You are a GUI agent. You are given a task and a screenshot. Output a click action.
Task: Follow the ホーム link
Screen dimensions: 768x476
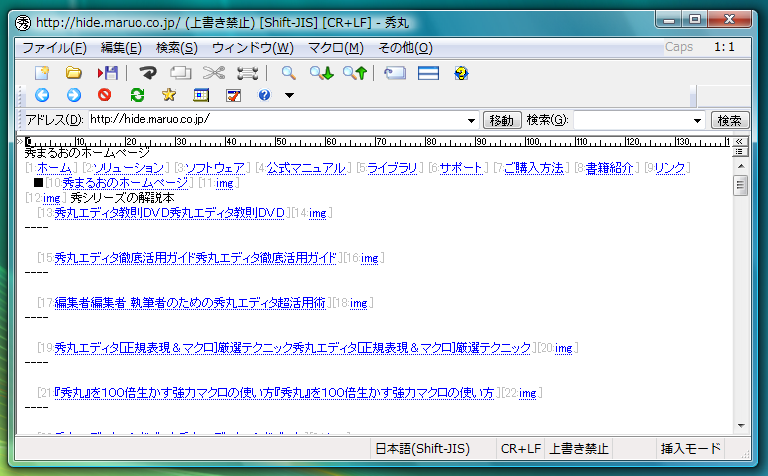(x=54, y=168)
